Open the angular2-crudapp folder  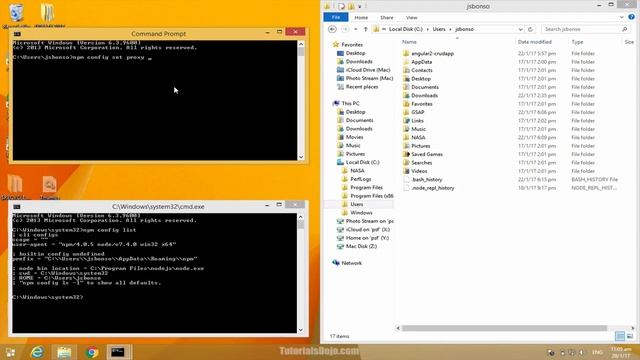tap(432, 53)
